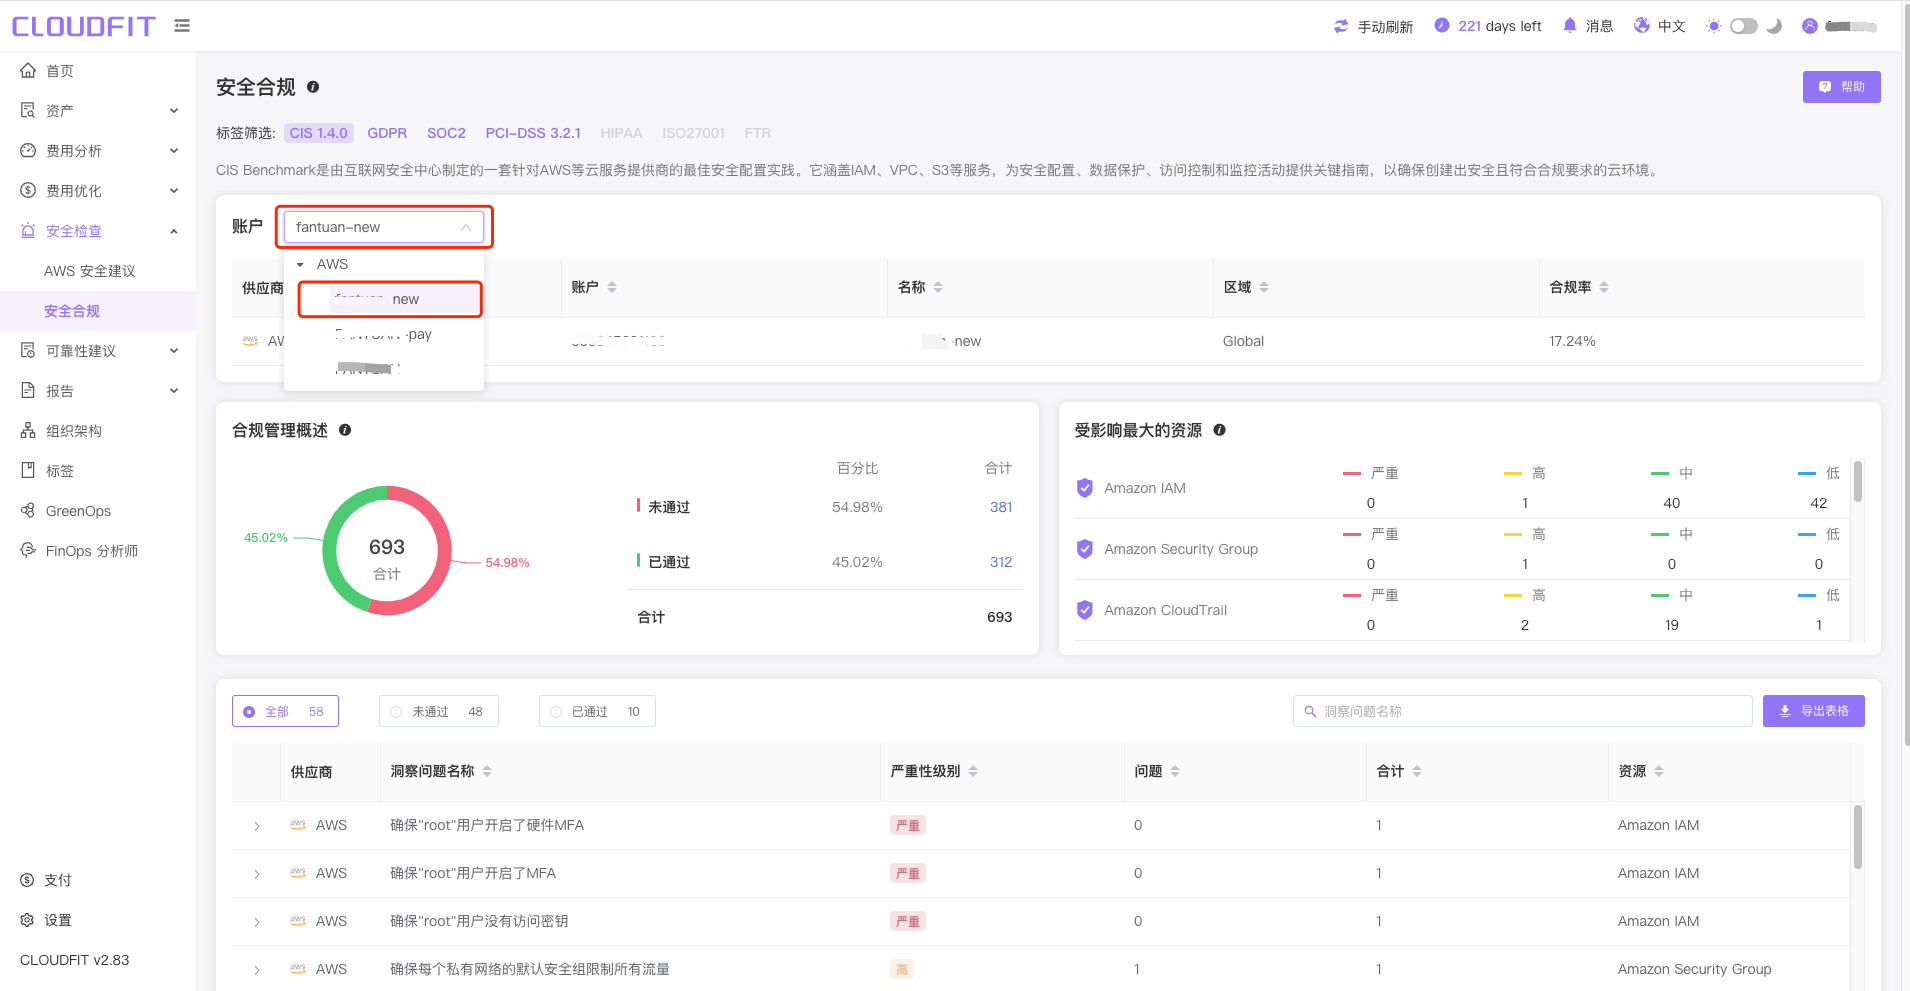Open AWS 安全建议 menu item
This screenshot has width=1910, height=991.
pos(90,271)
